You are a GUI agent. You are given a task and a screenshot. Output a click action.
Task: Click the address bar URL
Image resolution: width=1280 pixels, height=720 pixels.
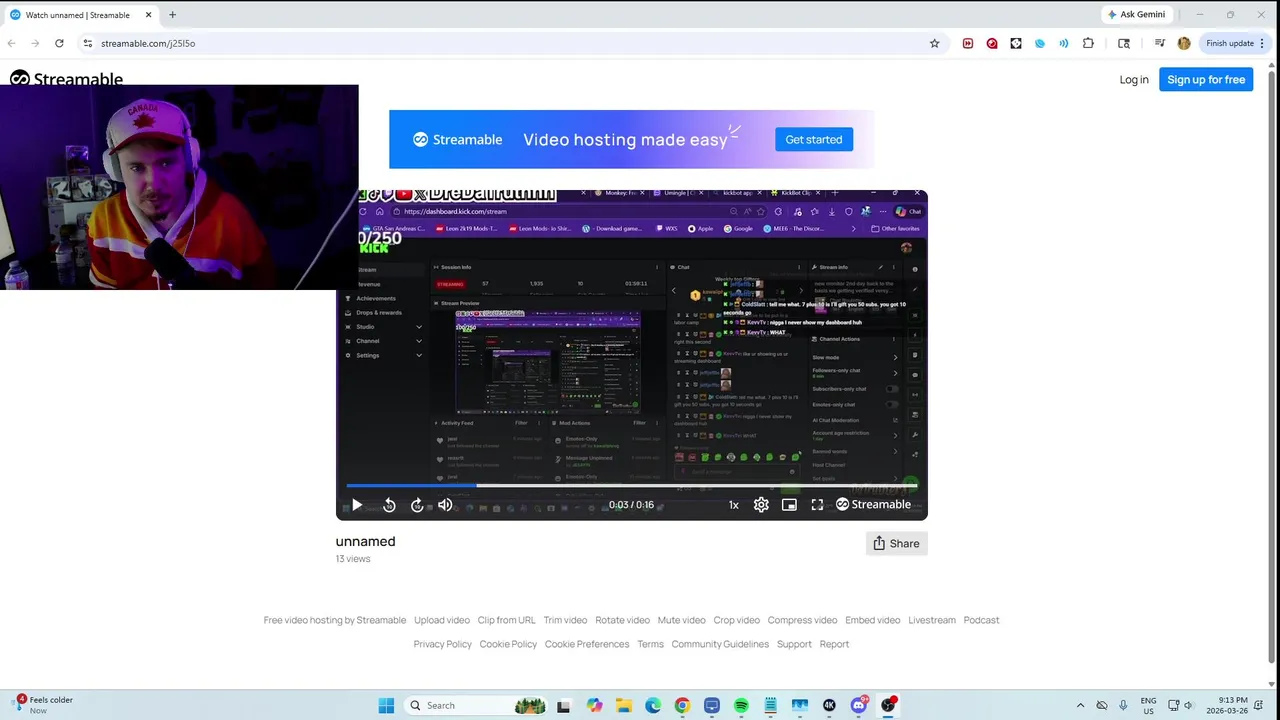click(x=148, y=43)
